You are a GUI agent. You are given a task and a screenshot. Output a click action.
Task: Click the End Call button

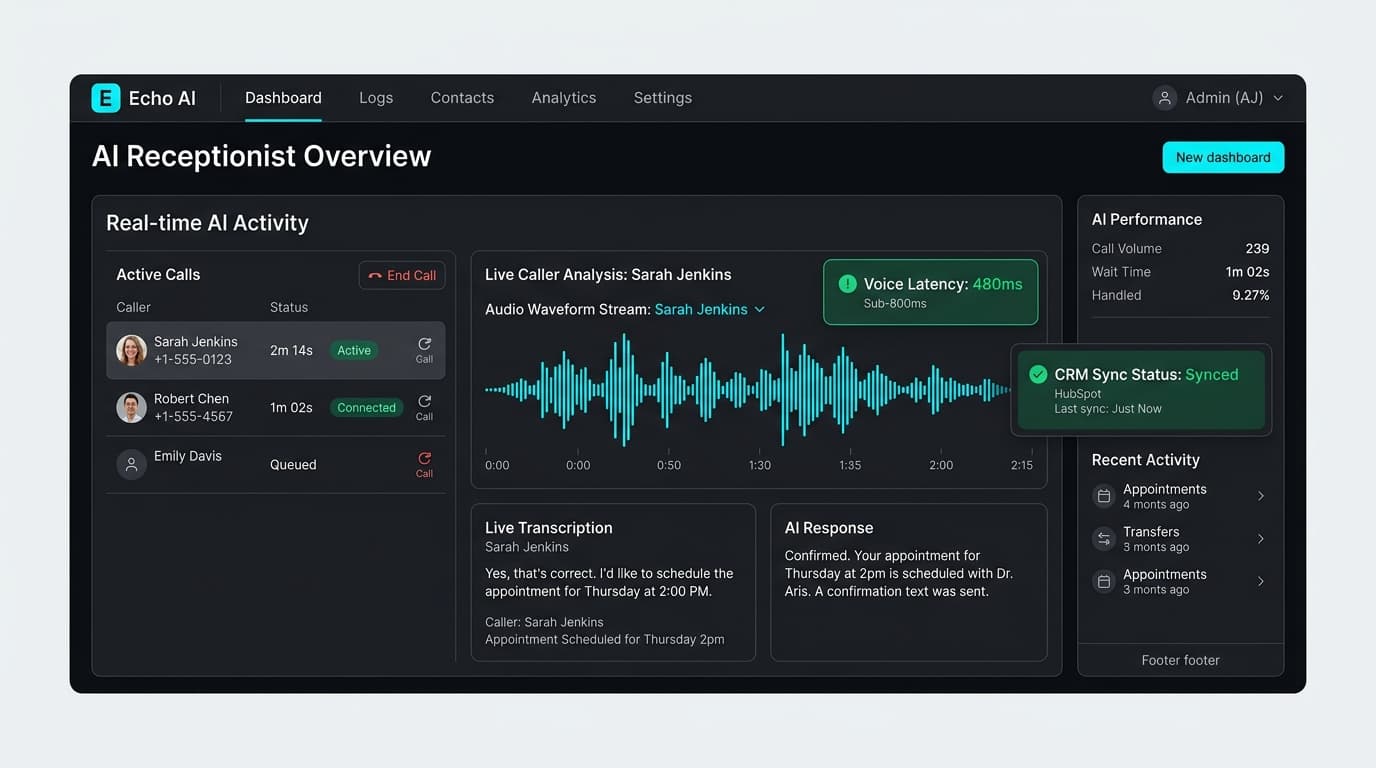[x=402, y=275]
